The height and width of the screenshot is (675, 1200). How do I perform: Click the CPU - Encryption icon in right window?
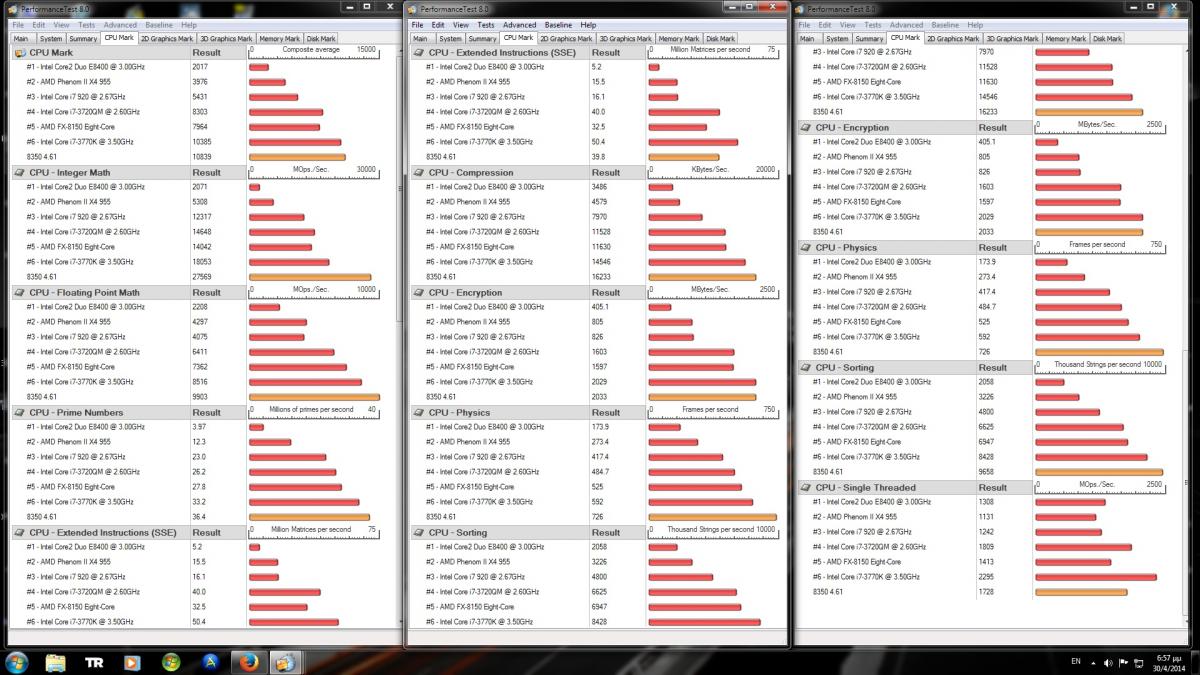[x=806, y=127]
